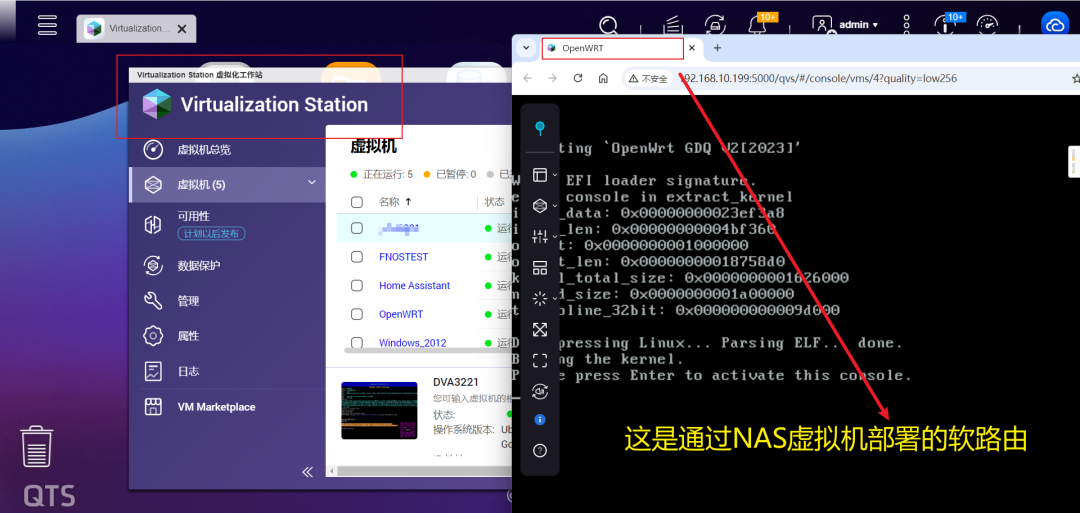Open the Windows_2012 VM link
The image size is (1080, 513).
[x=413, y=342]
